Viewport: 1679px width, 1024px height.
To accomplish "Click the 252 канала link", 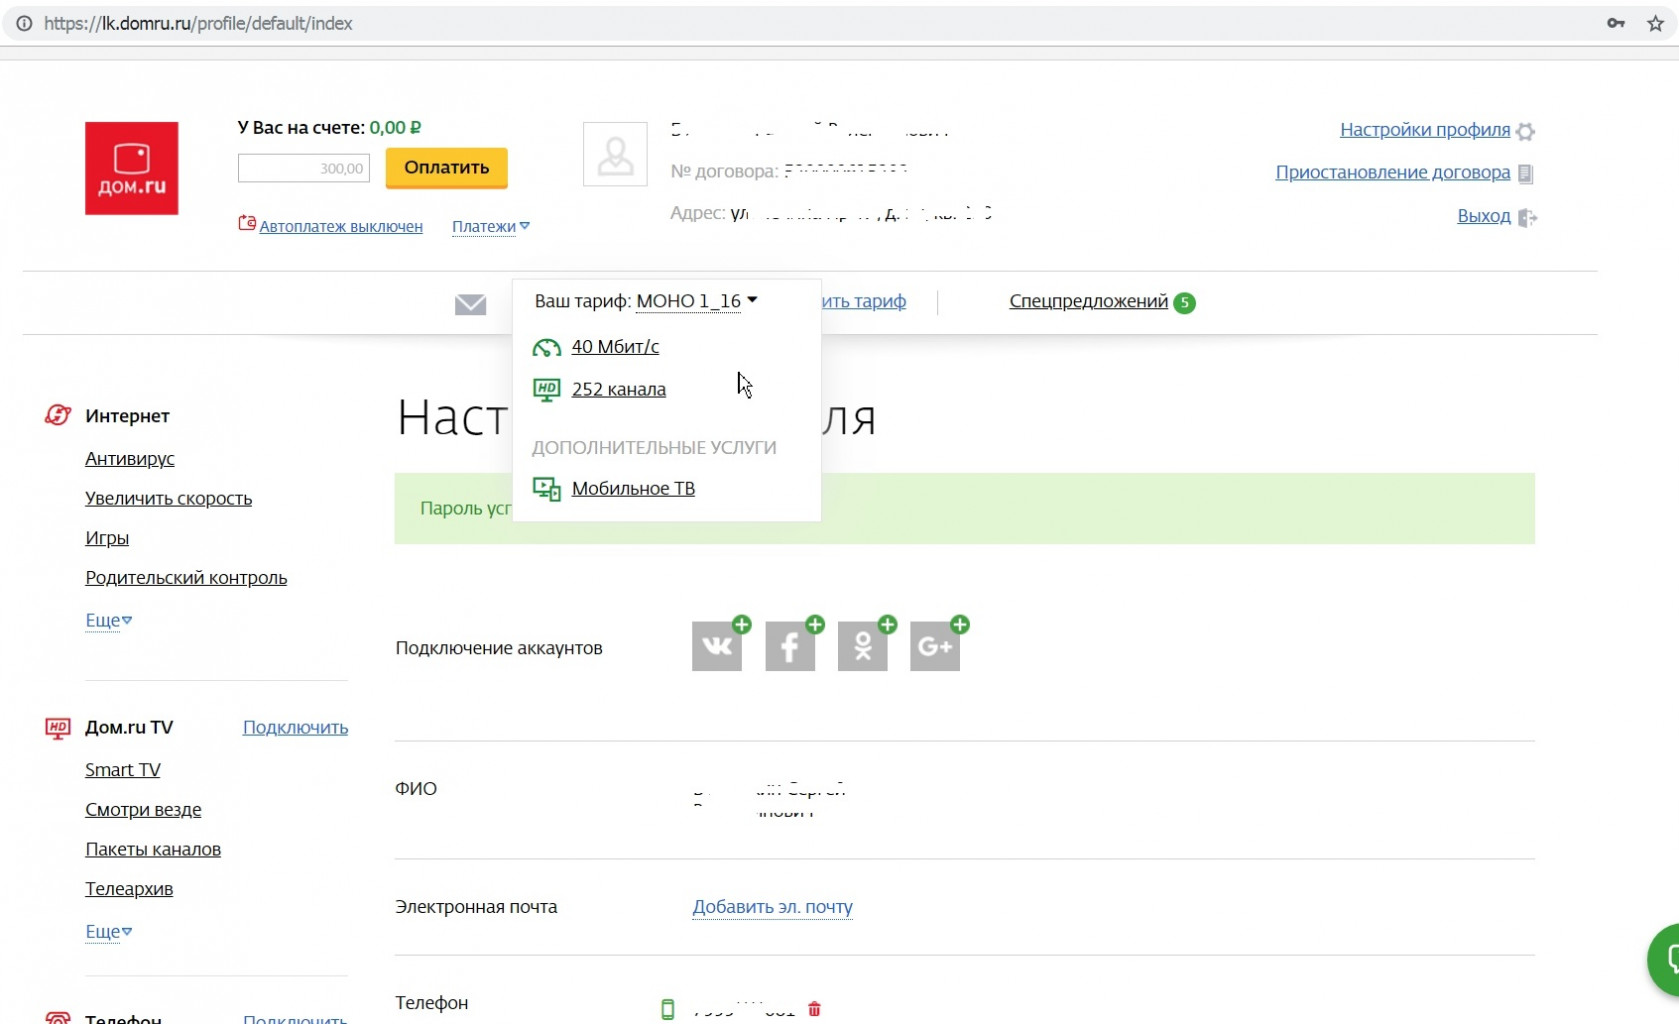I will tap(619, 389).
